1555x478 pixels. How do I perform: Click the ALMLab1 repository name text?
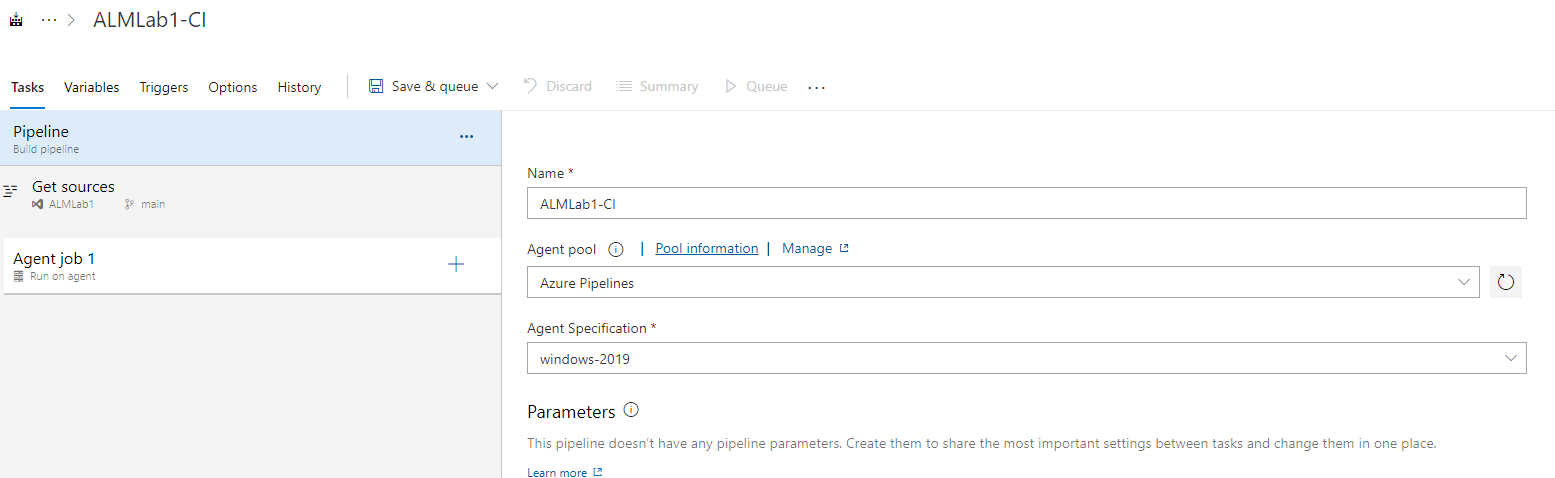click(71, 204)
